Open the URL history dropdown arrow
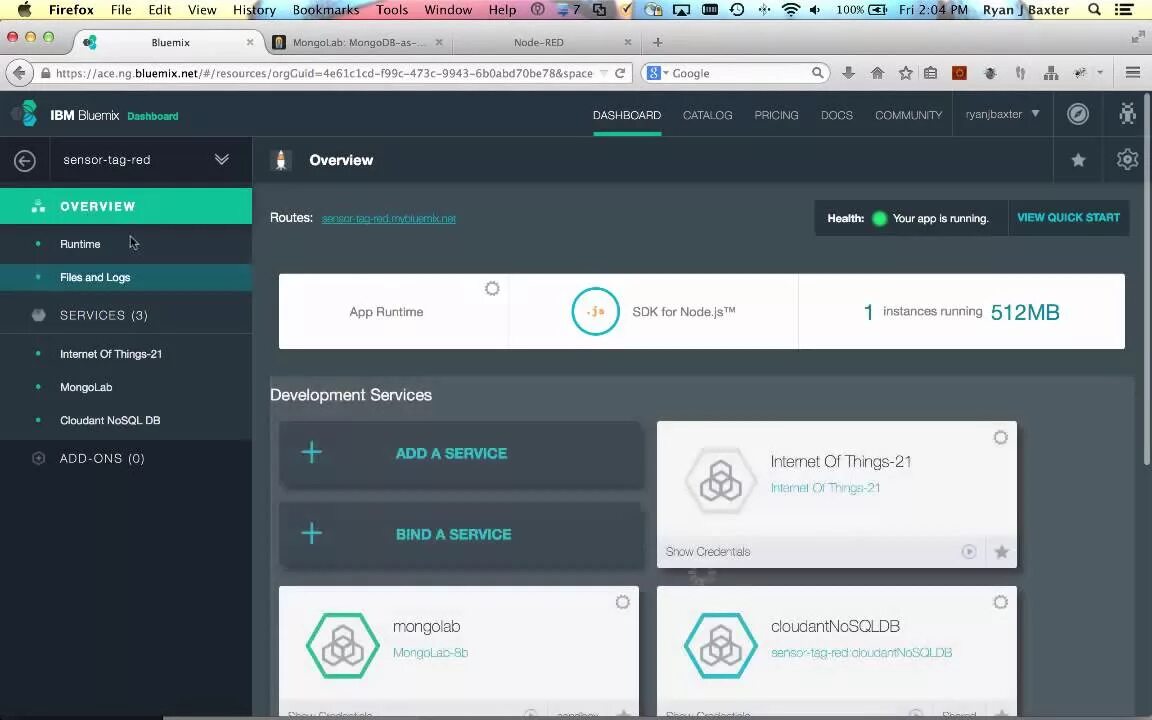The height and width of the screenshot is (720, 1152). pos(604,73)
